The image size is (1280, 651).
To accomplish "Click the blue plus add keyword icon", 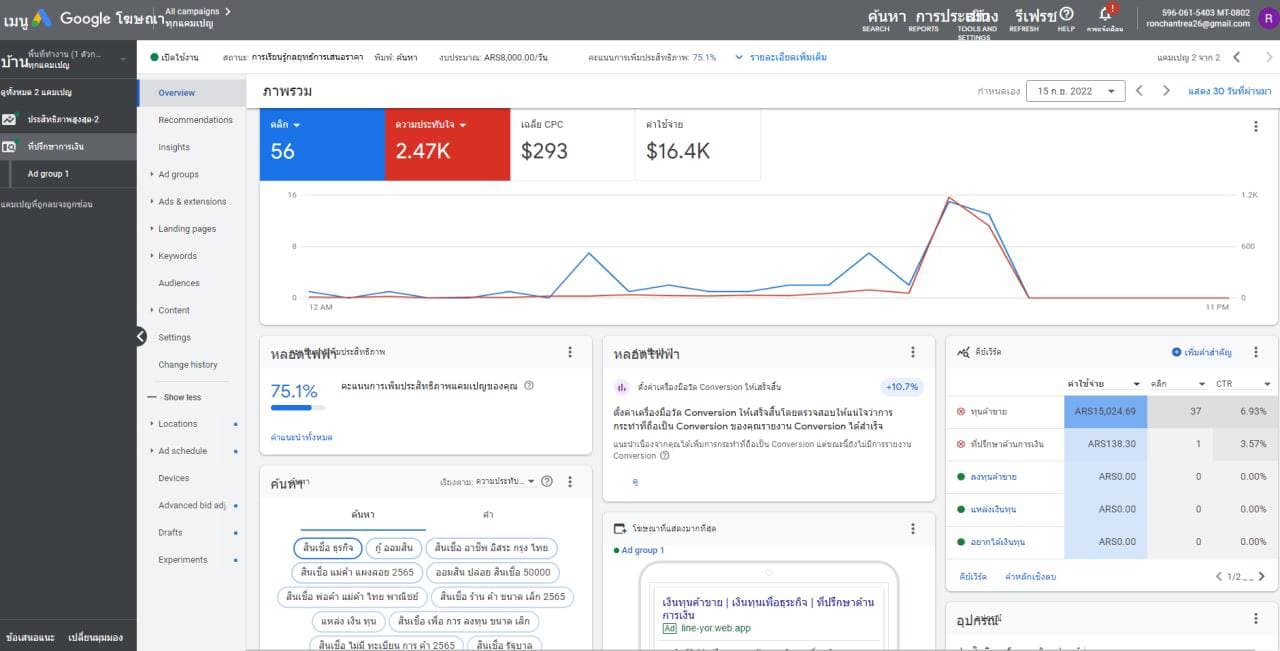I will click(1176, 352).
